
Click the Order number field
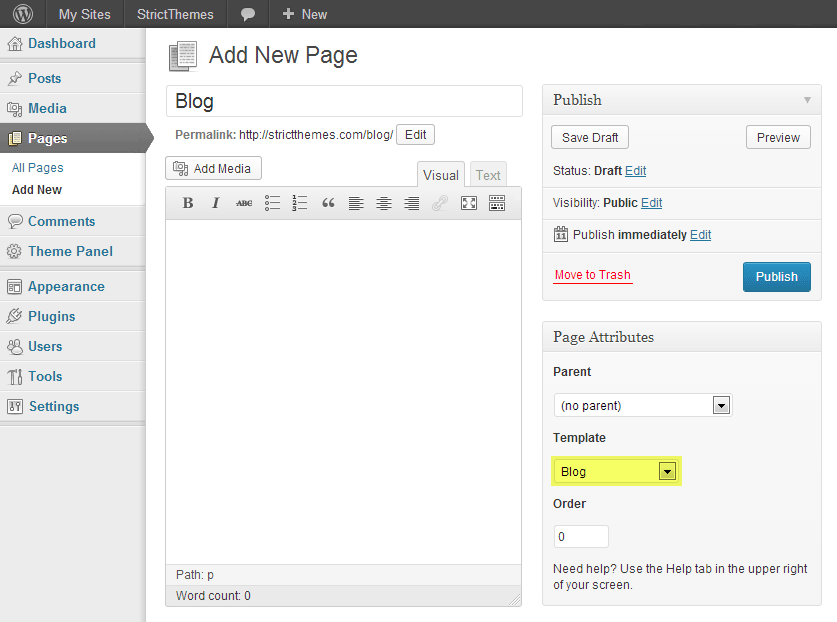pos(581,536)
